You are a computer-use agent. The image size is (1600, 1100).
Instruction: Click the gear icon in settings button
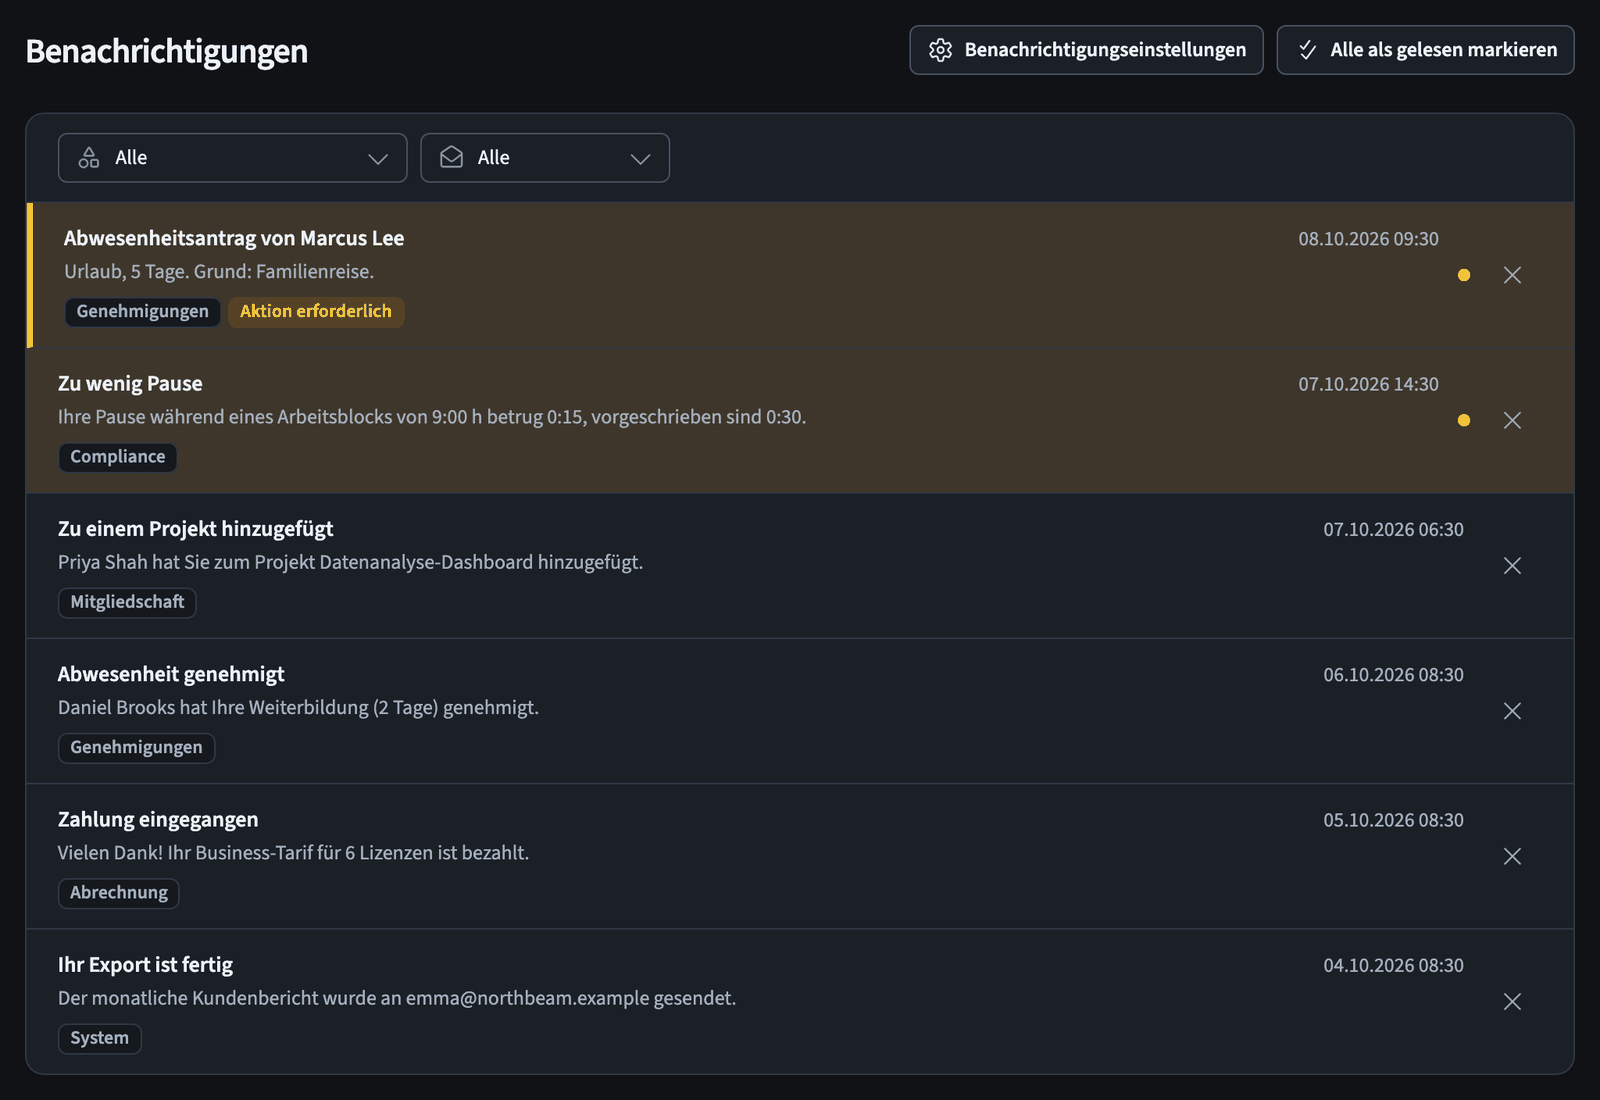(x=940, y=50)
